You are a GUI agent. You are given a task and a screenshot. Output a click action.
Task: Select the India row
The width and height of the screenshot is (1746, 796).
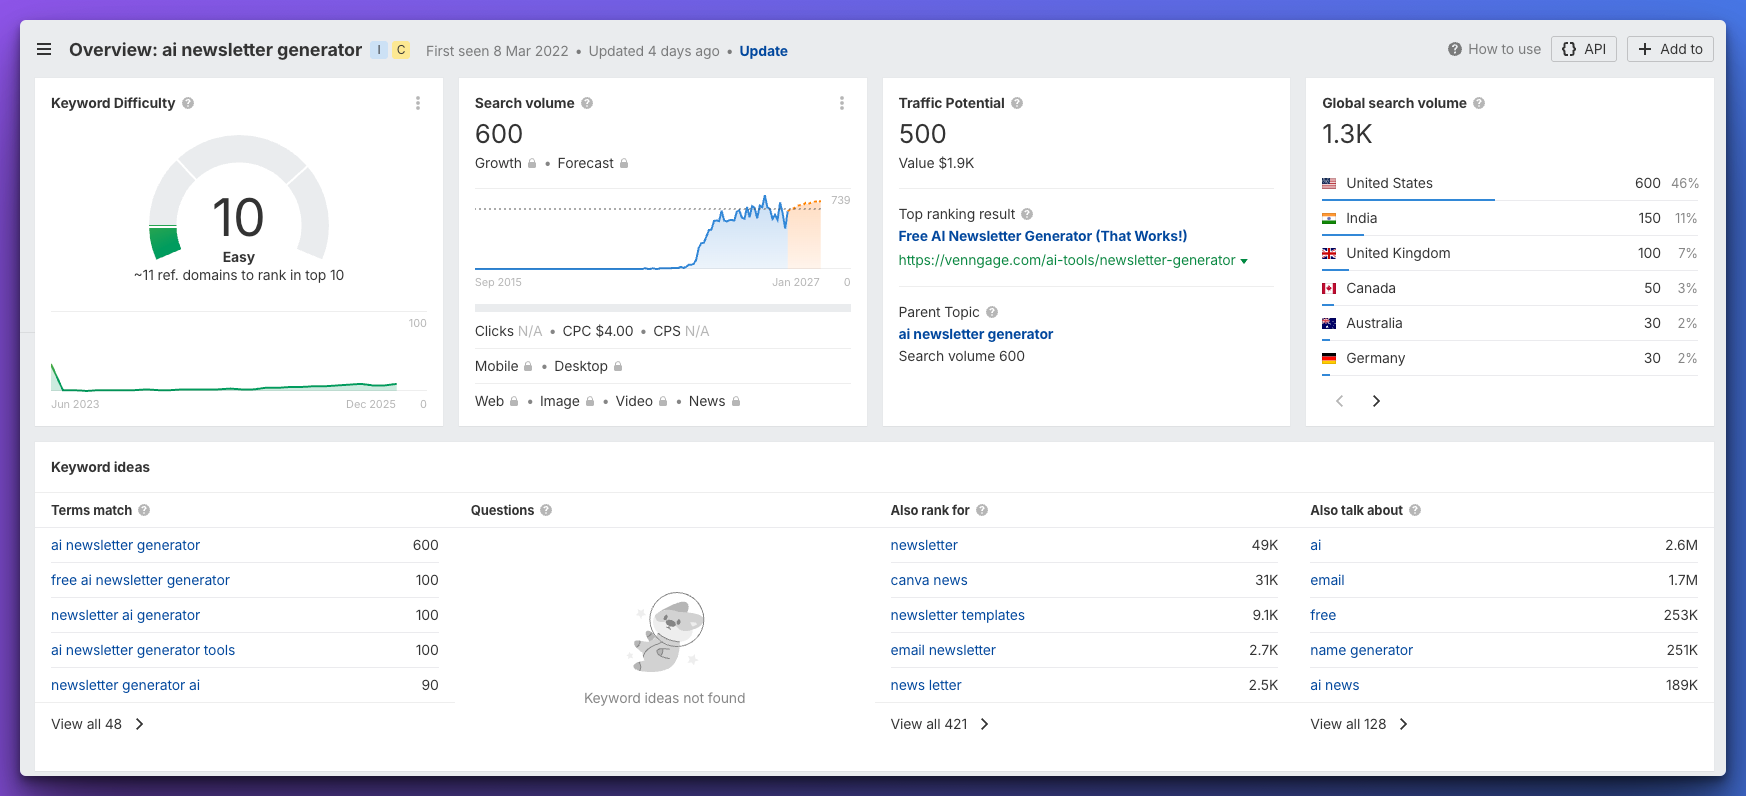pos(1510,218)
